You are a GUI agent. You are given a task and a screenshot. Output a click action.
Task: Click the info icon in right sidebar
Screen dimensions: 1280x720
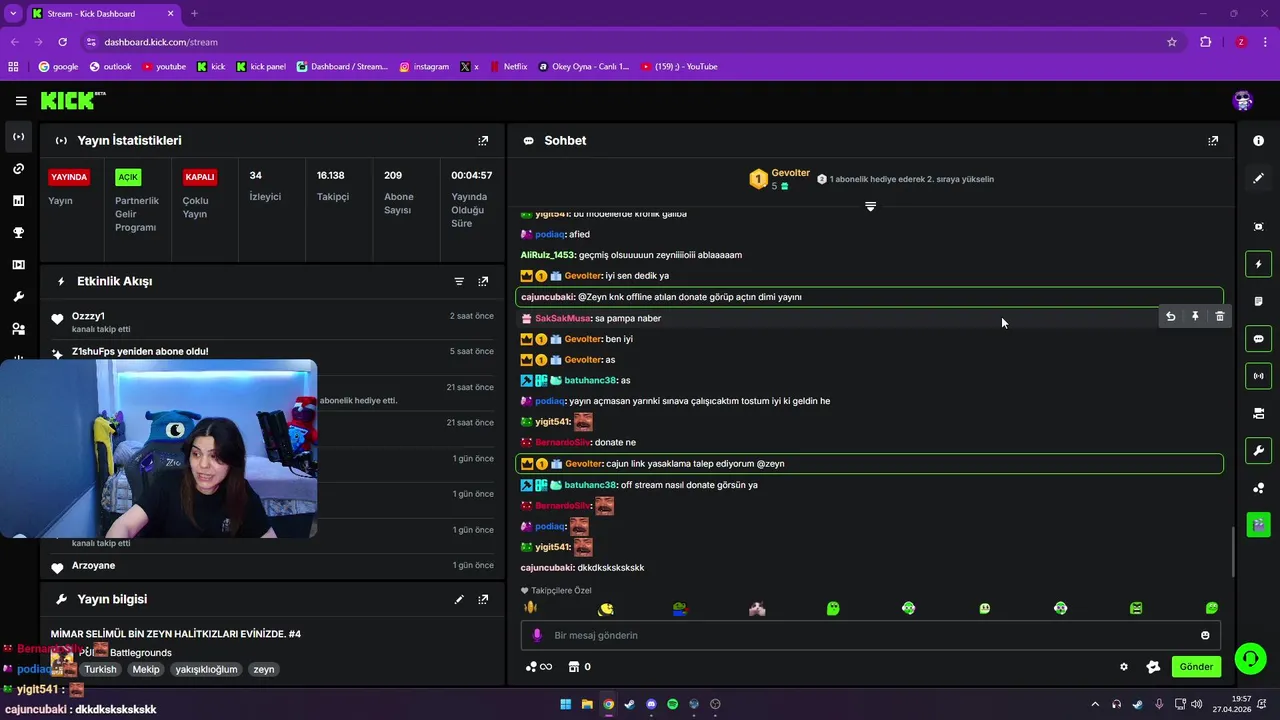1258,141
